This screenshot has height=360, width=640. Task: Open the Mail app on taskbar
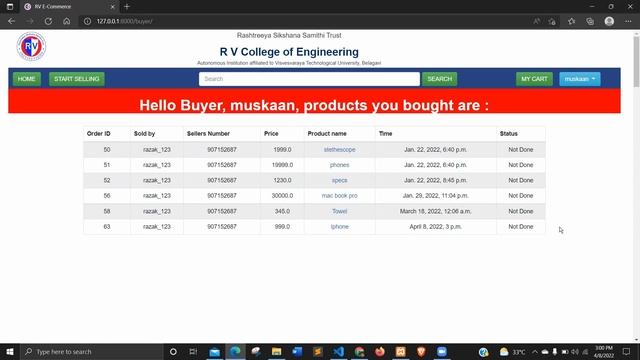tap(214, 351)
